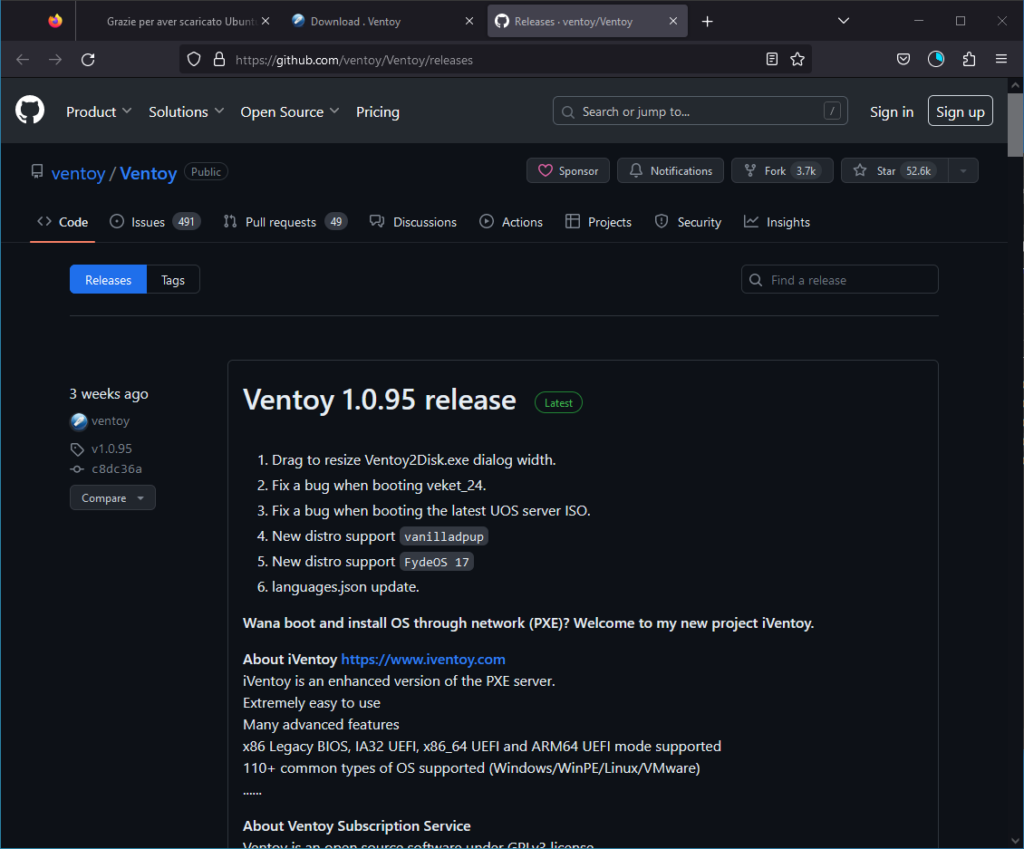The image size is (1024, 849).
Task: Star the Ventoy repository
Action: tap(895, 170)
